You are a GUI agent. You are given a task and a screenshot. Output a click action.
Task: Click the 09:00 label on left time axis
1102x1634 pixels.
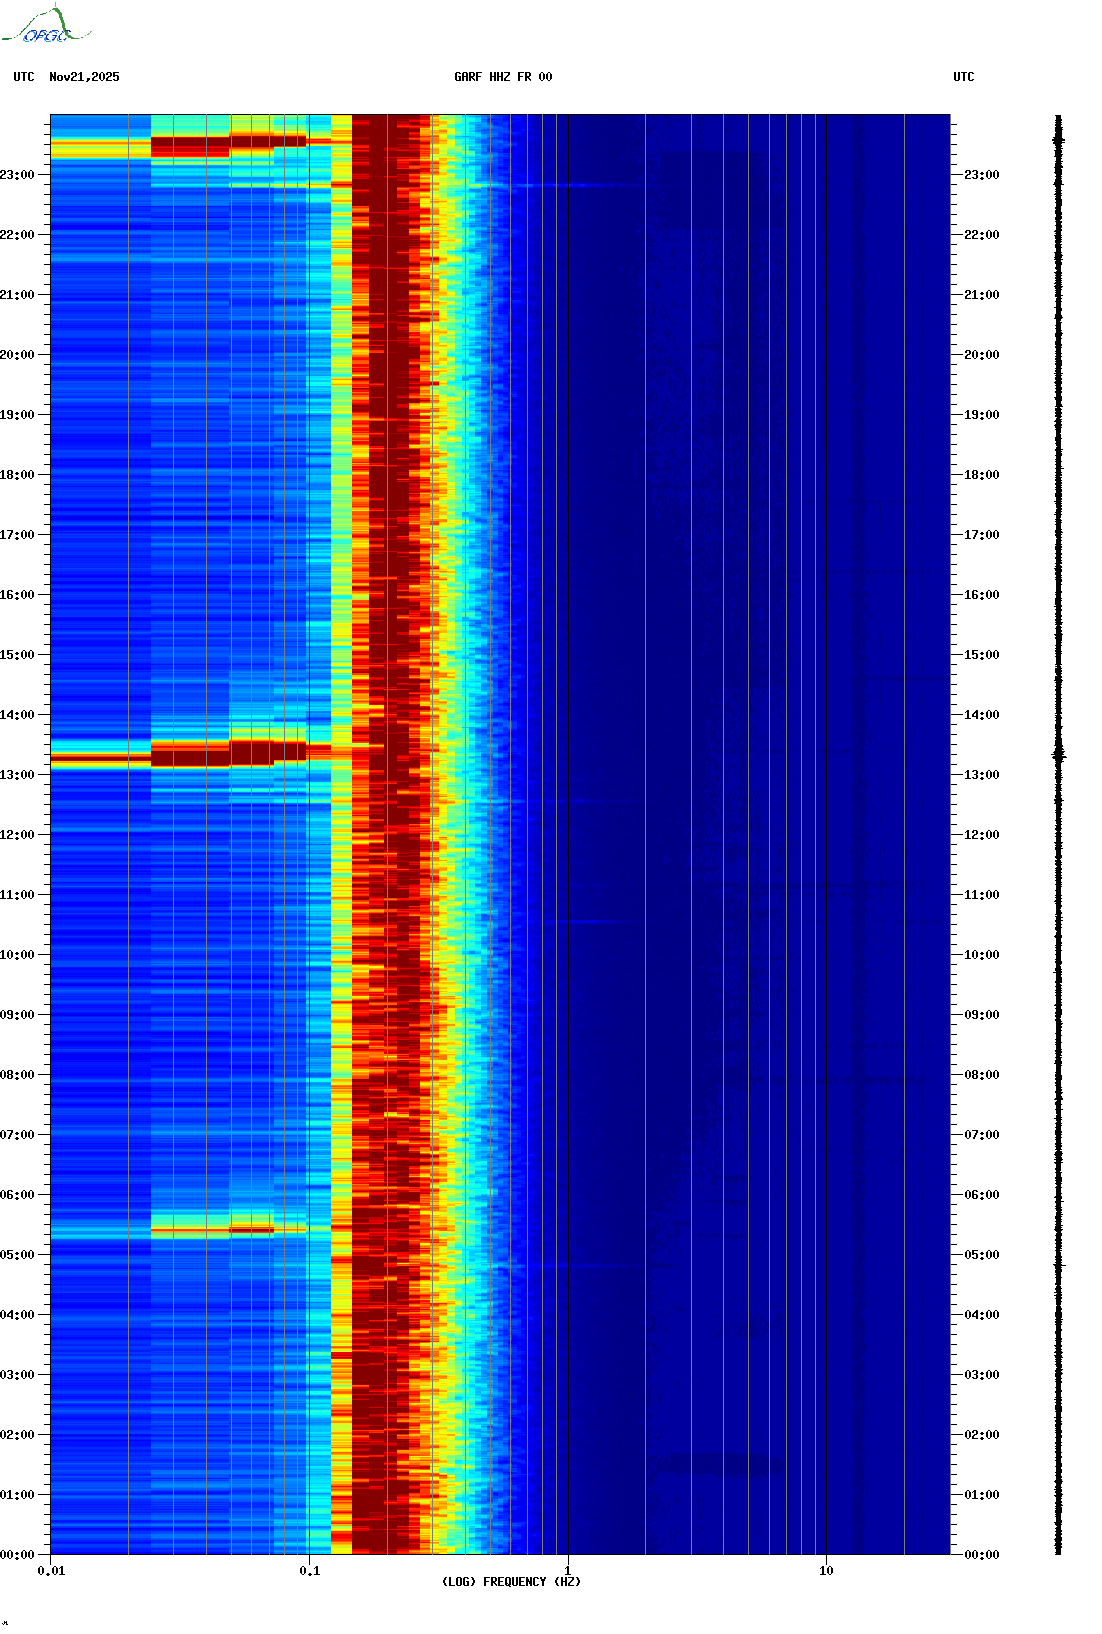pyautogui.click(x=17, y=1015)
